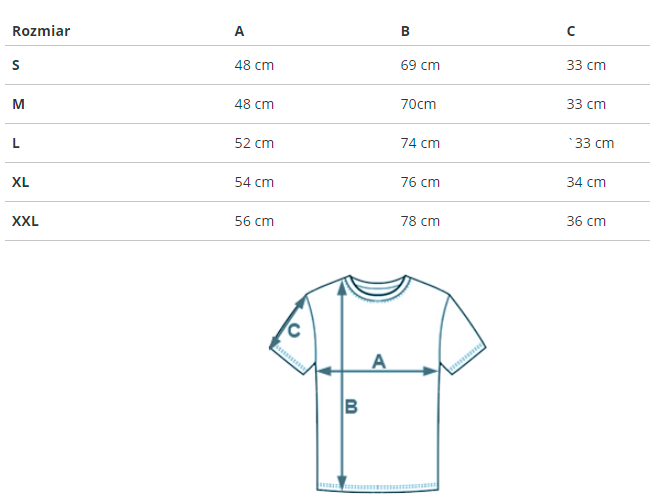Click the B column header in table
The height and width of the screenshot is (497, 650).
click(405, 31)
